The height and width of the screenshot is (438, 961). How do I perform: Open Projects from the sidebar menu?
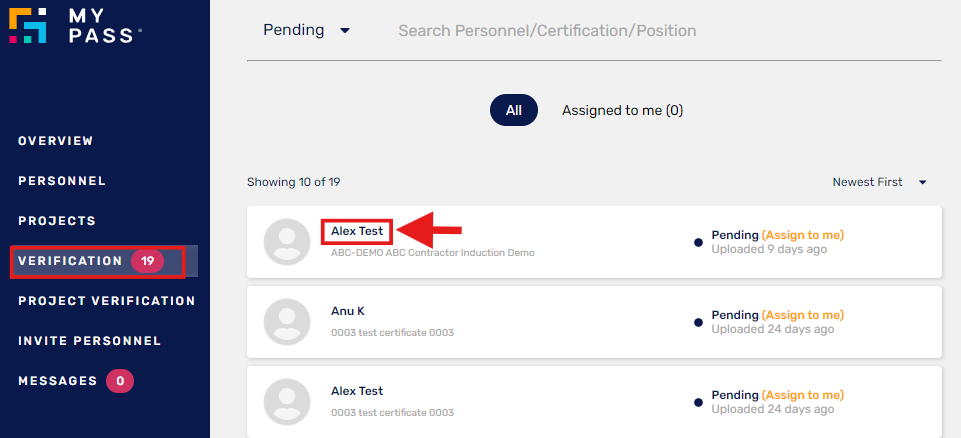pyautogui.click(x=57, y=221)
